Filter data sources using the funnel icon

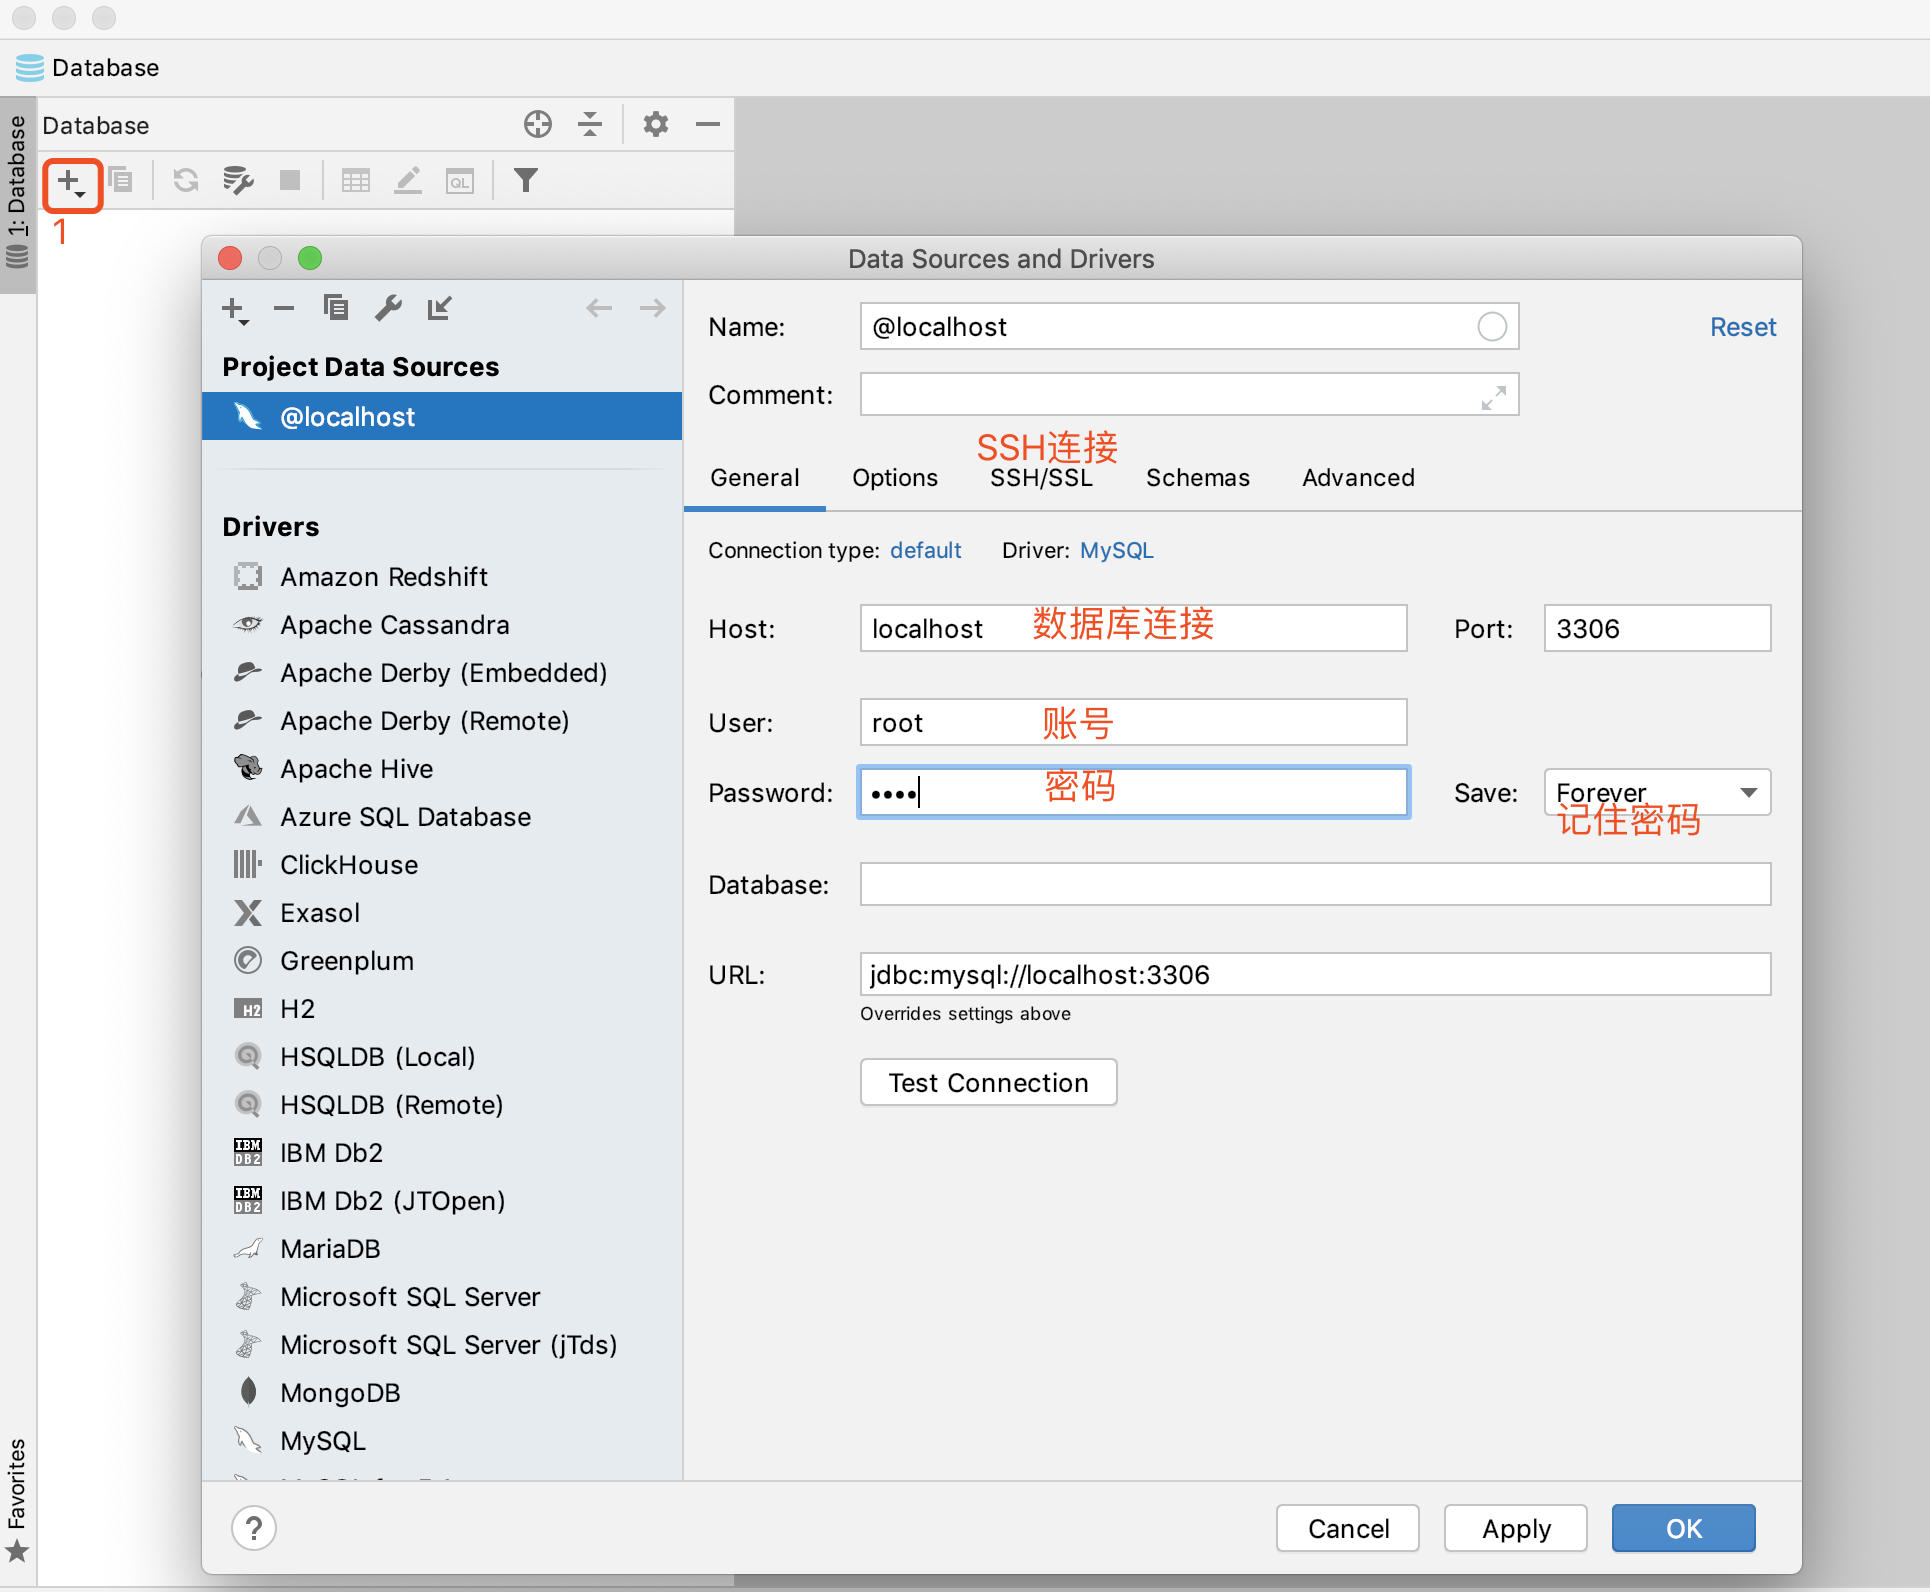coord(526,181)
